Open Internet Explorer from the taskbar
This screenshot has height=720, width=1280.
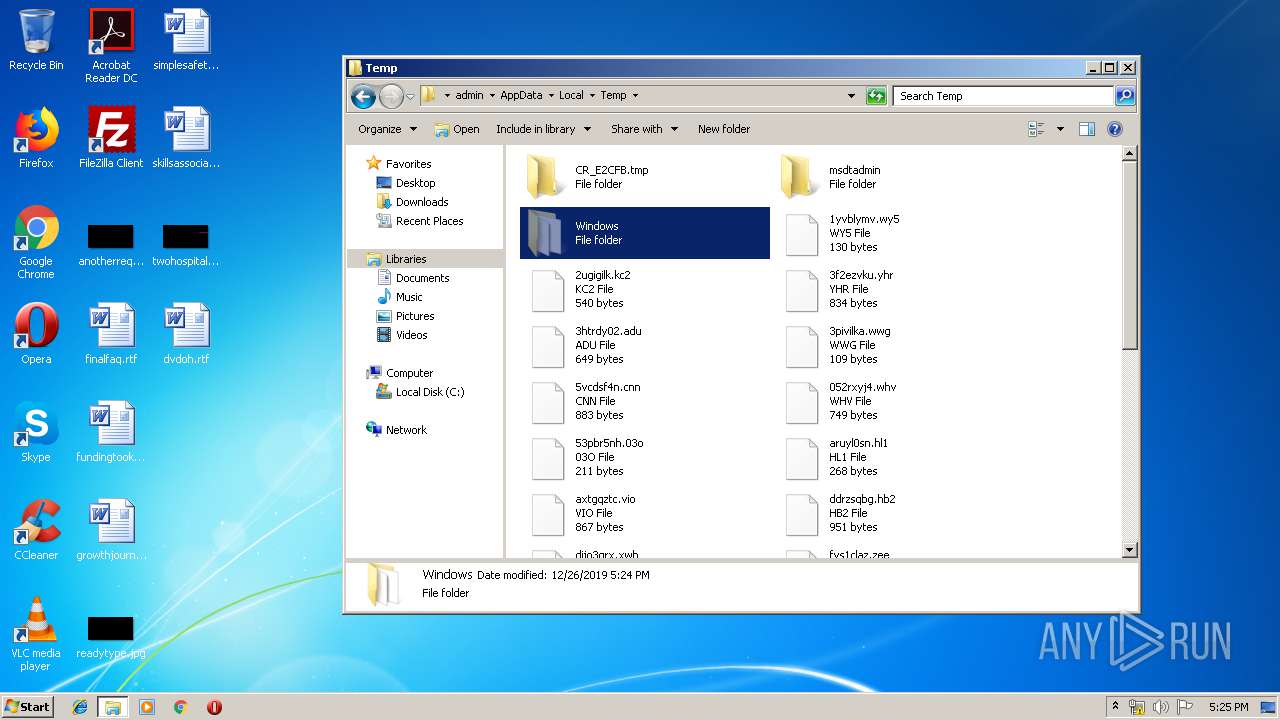coord(80,707)
